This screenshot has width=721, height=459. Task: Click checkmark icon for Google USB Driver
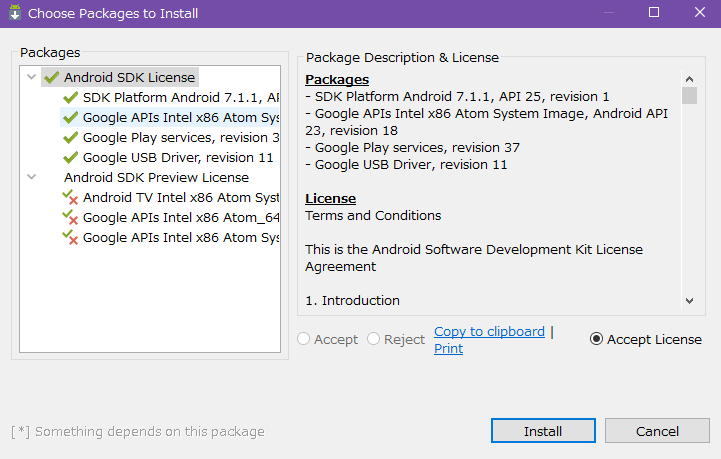pos(70,157)
